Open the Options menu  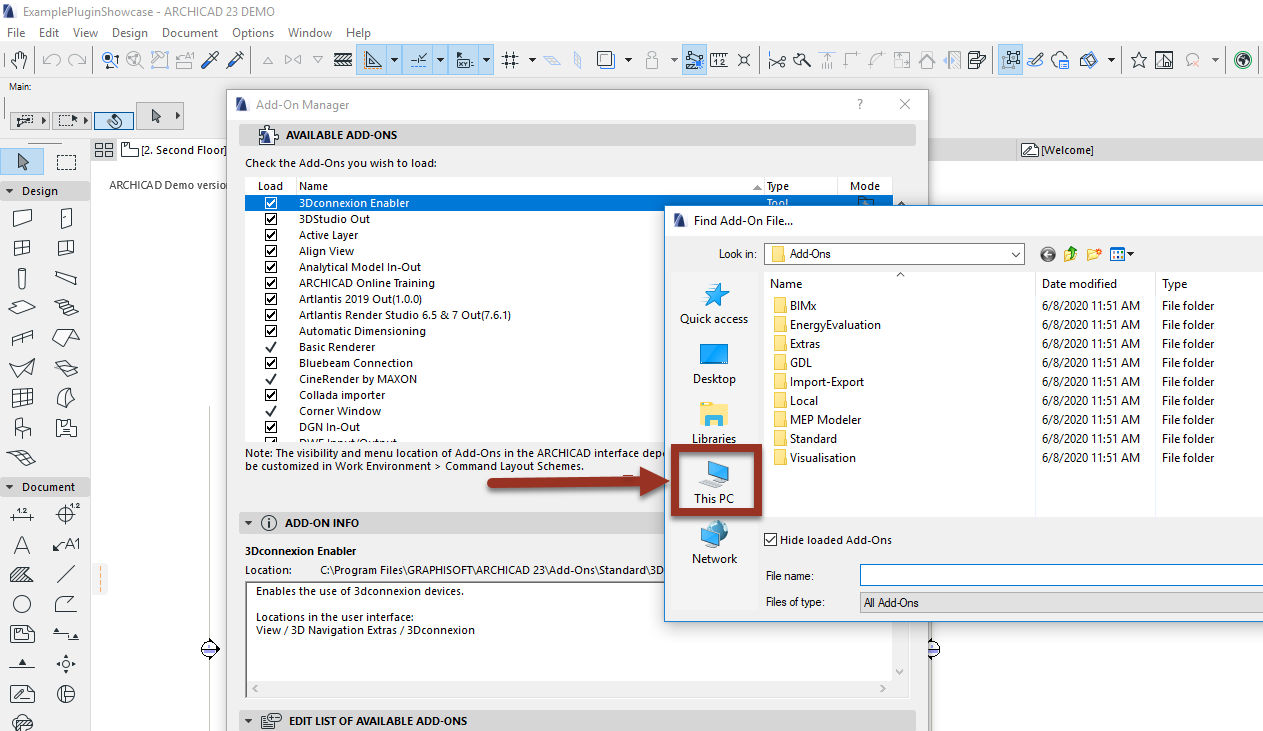click(x=253, y=33)
